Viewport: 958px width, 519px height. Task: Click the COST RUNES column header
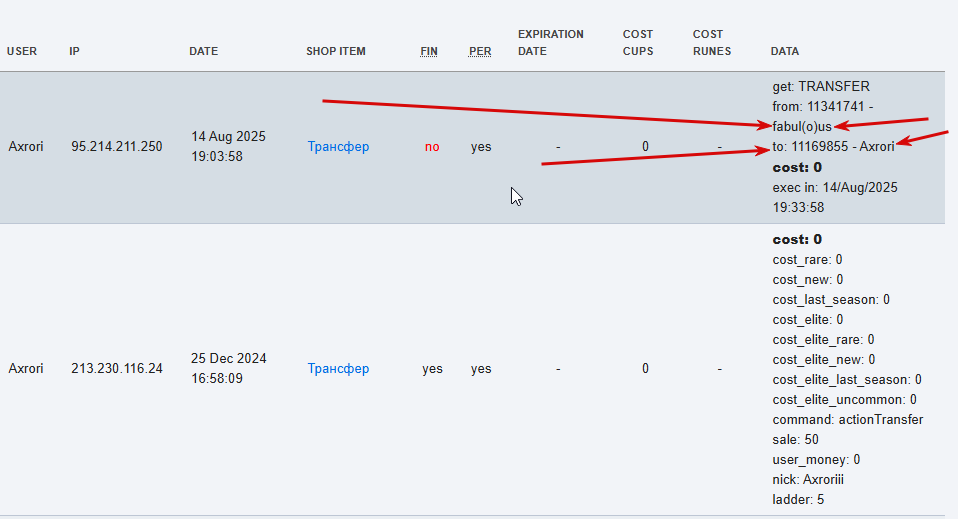tap(712, 43)
